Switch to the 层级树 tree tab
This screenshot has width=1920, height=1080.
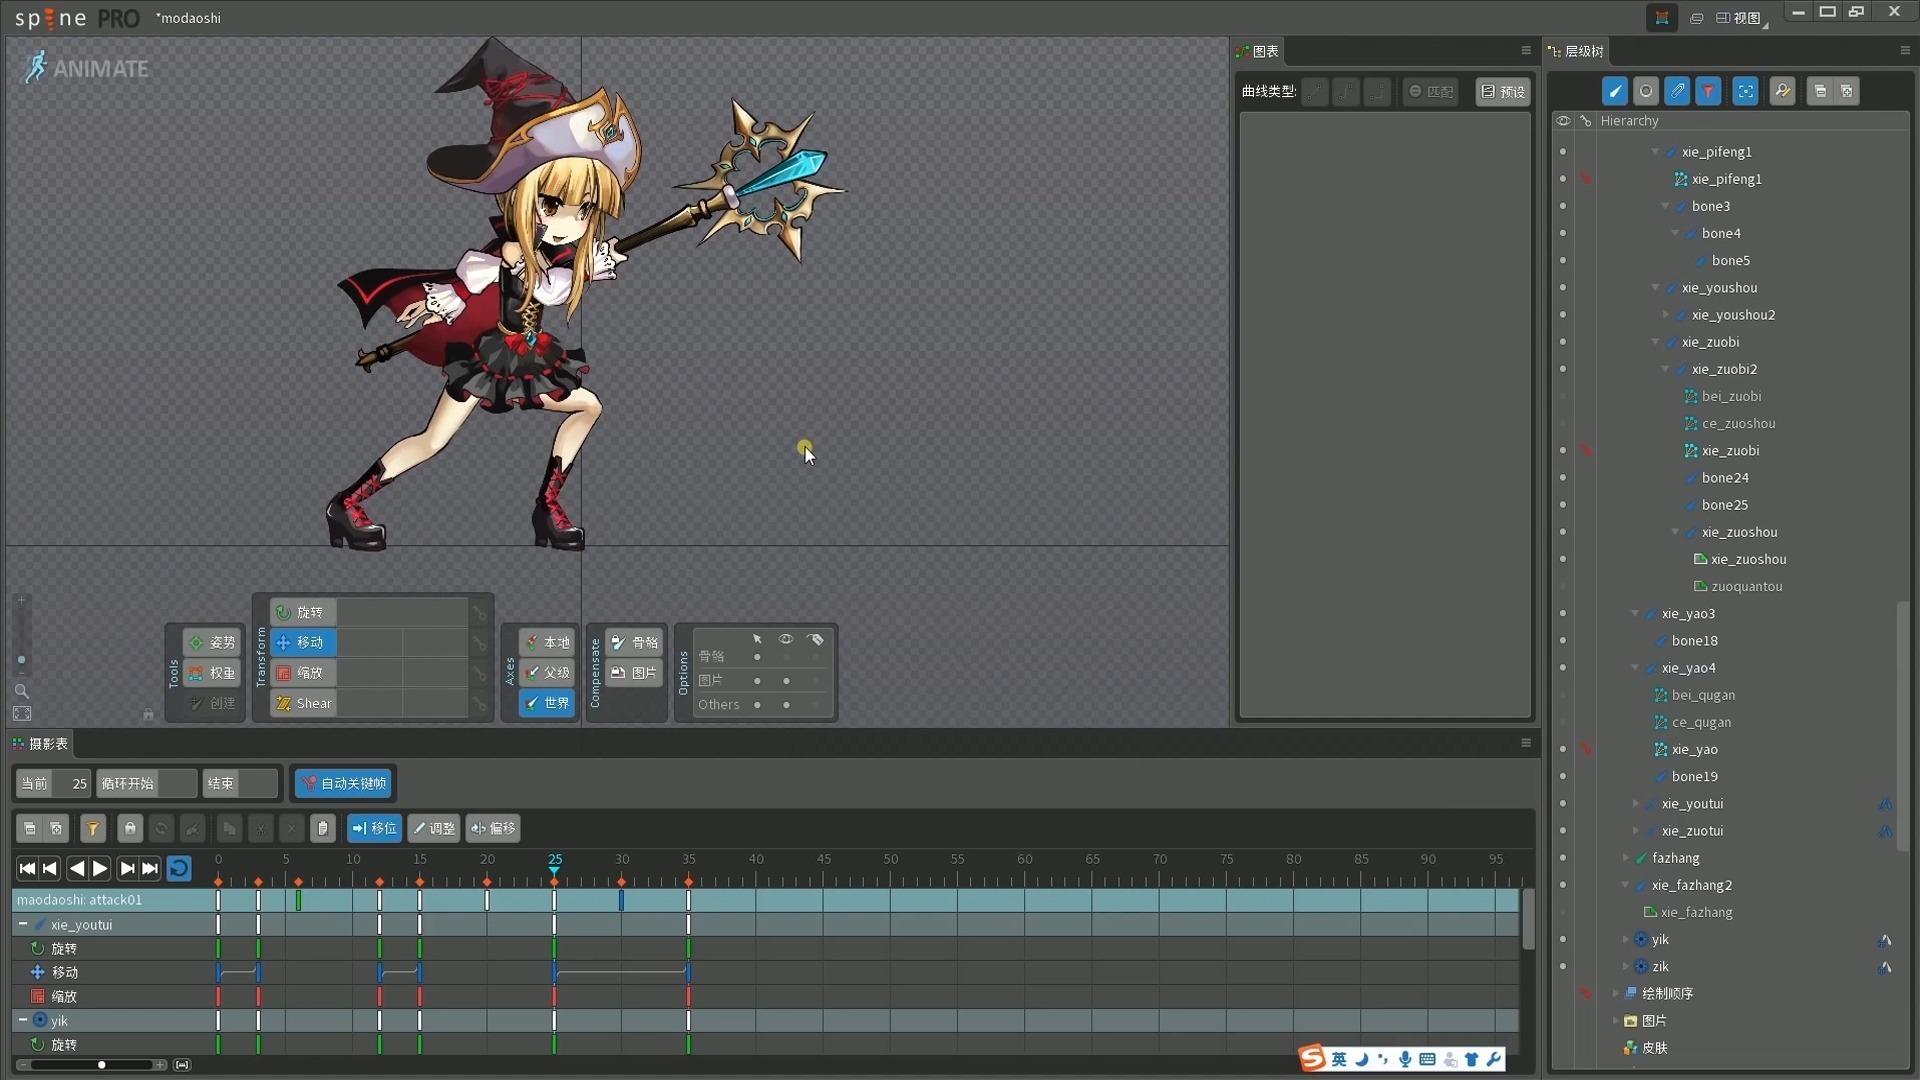[1576, 51]
